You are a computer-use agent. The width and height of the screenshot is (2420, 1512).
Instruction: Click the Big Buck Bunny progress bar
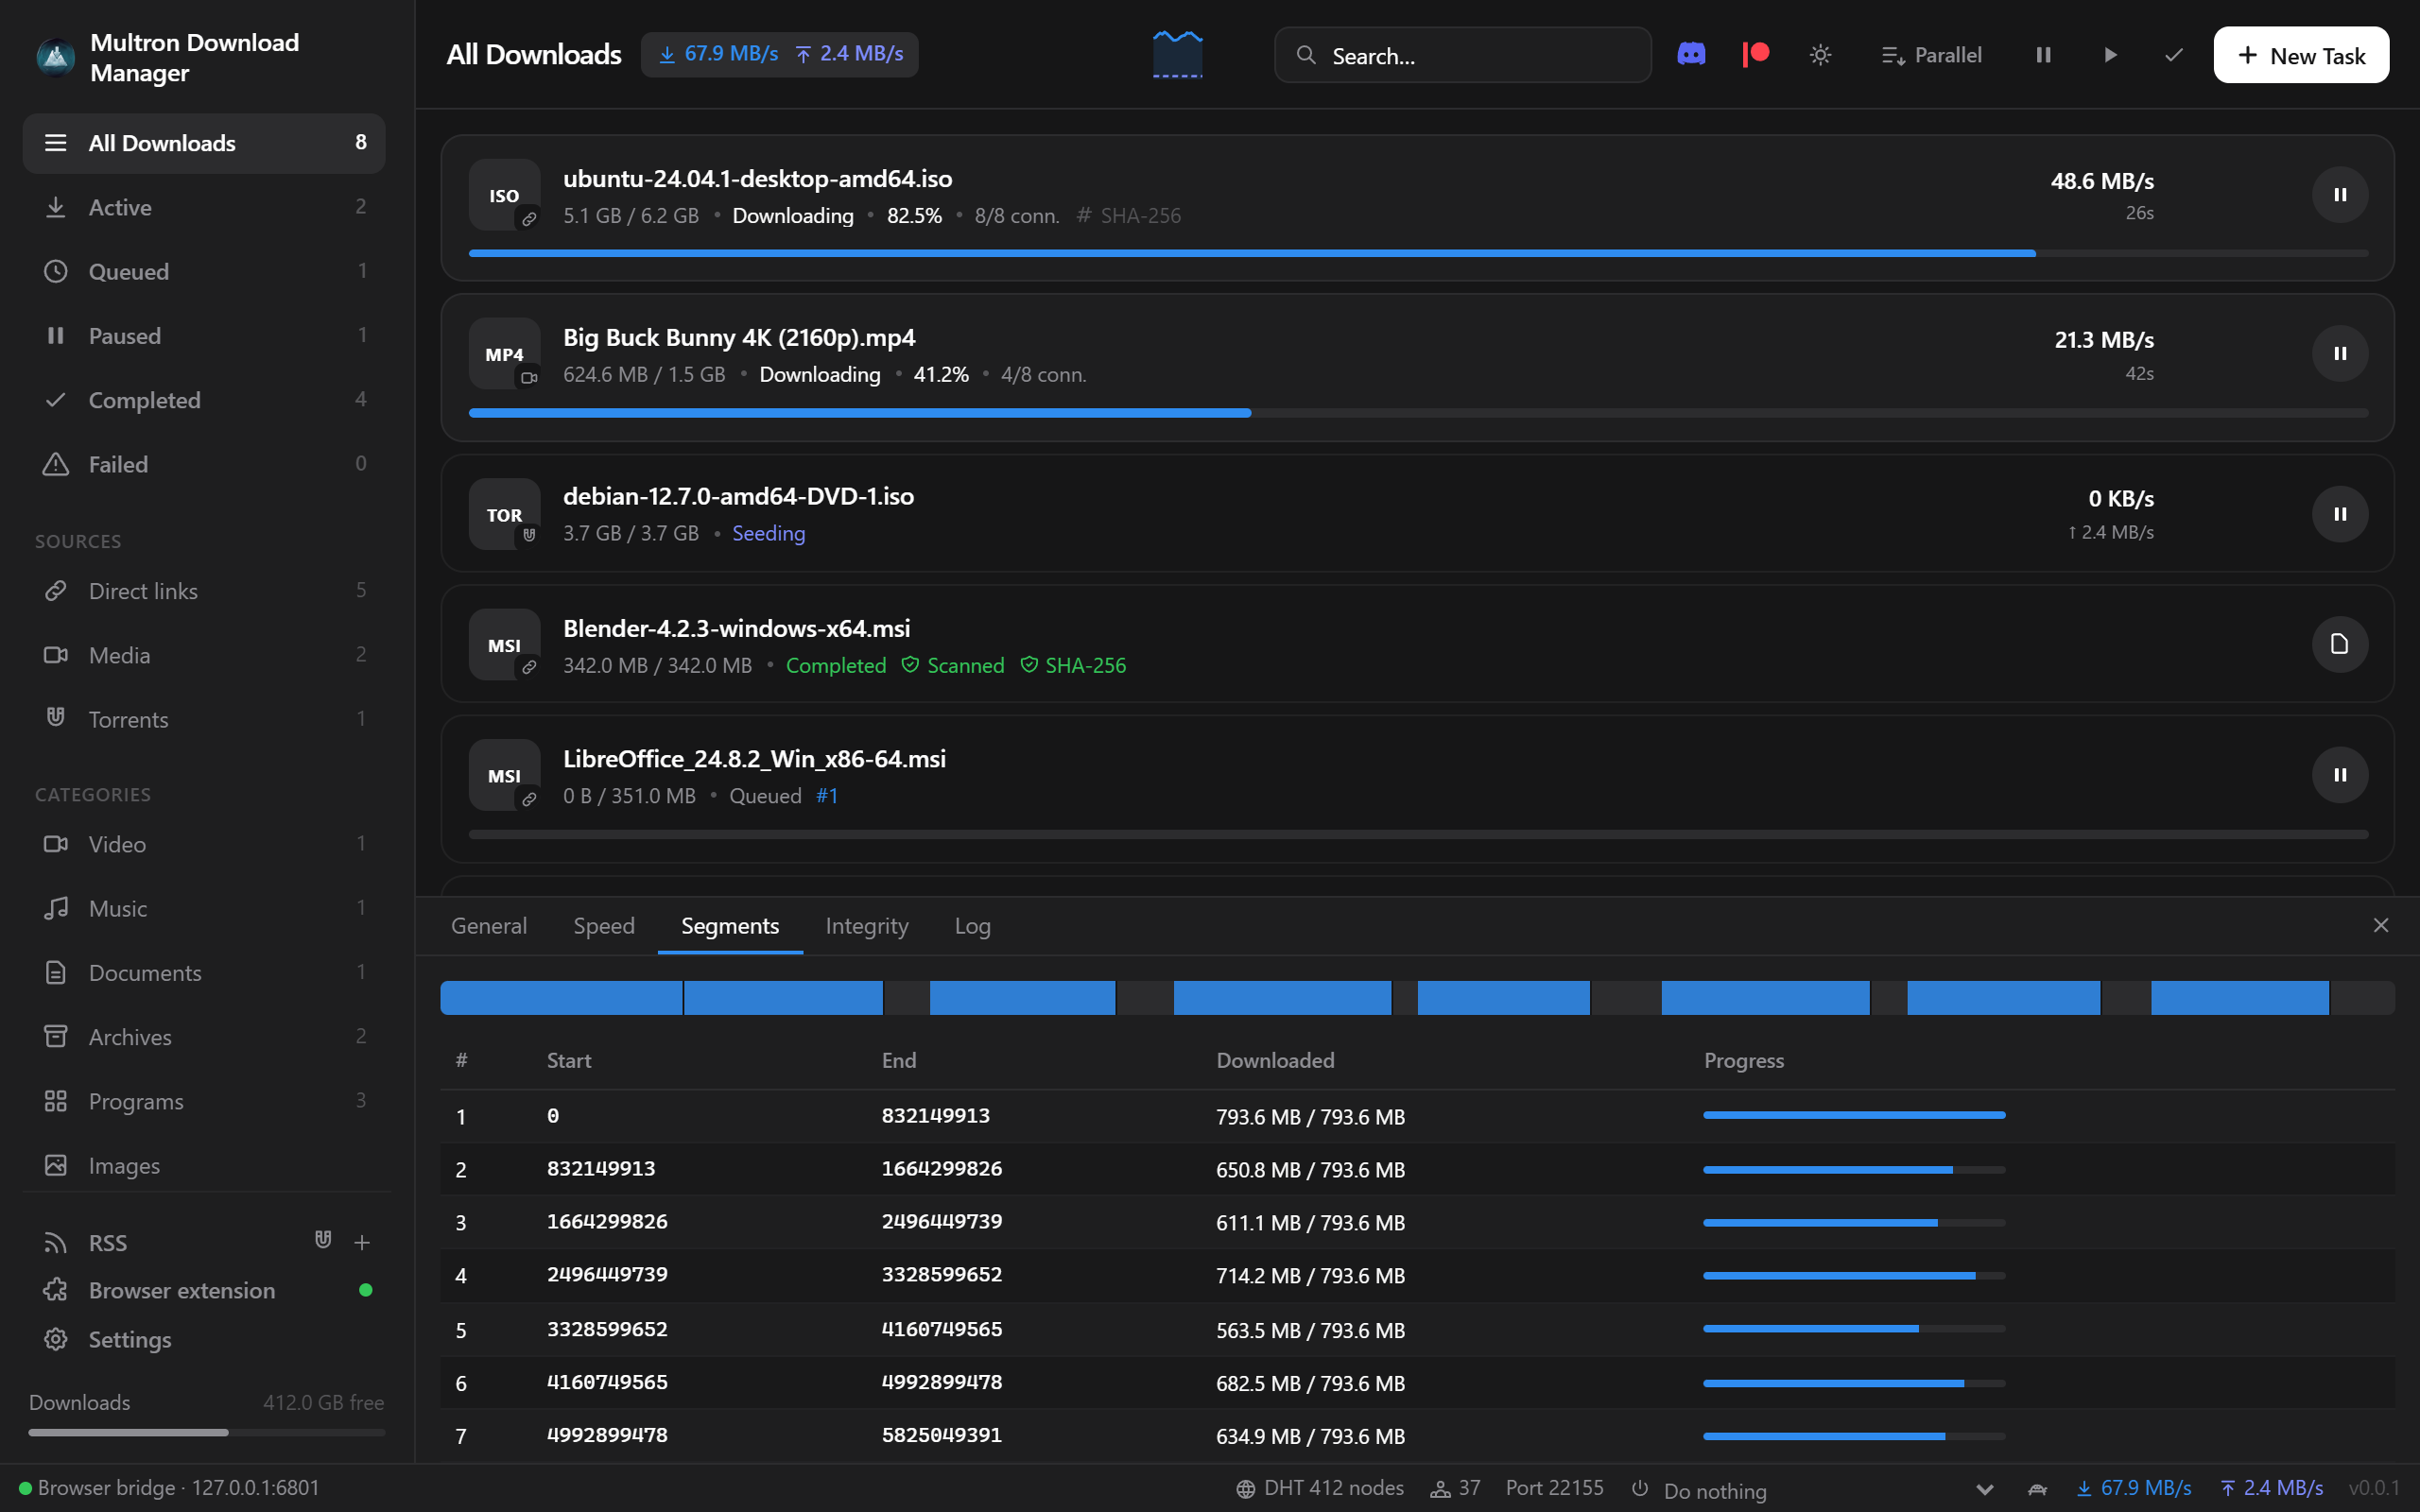(1418, 413)
